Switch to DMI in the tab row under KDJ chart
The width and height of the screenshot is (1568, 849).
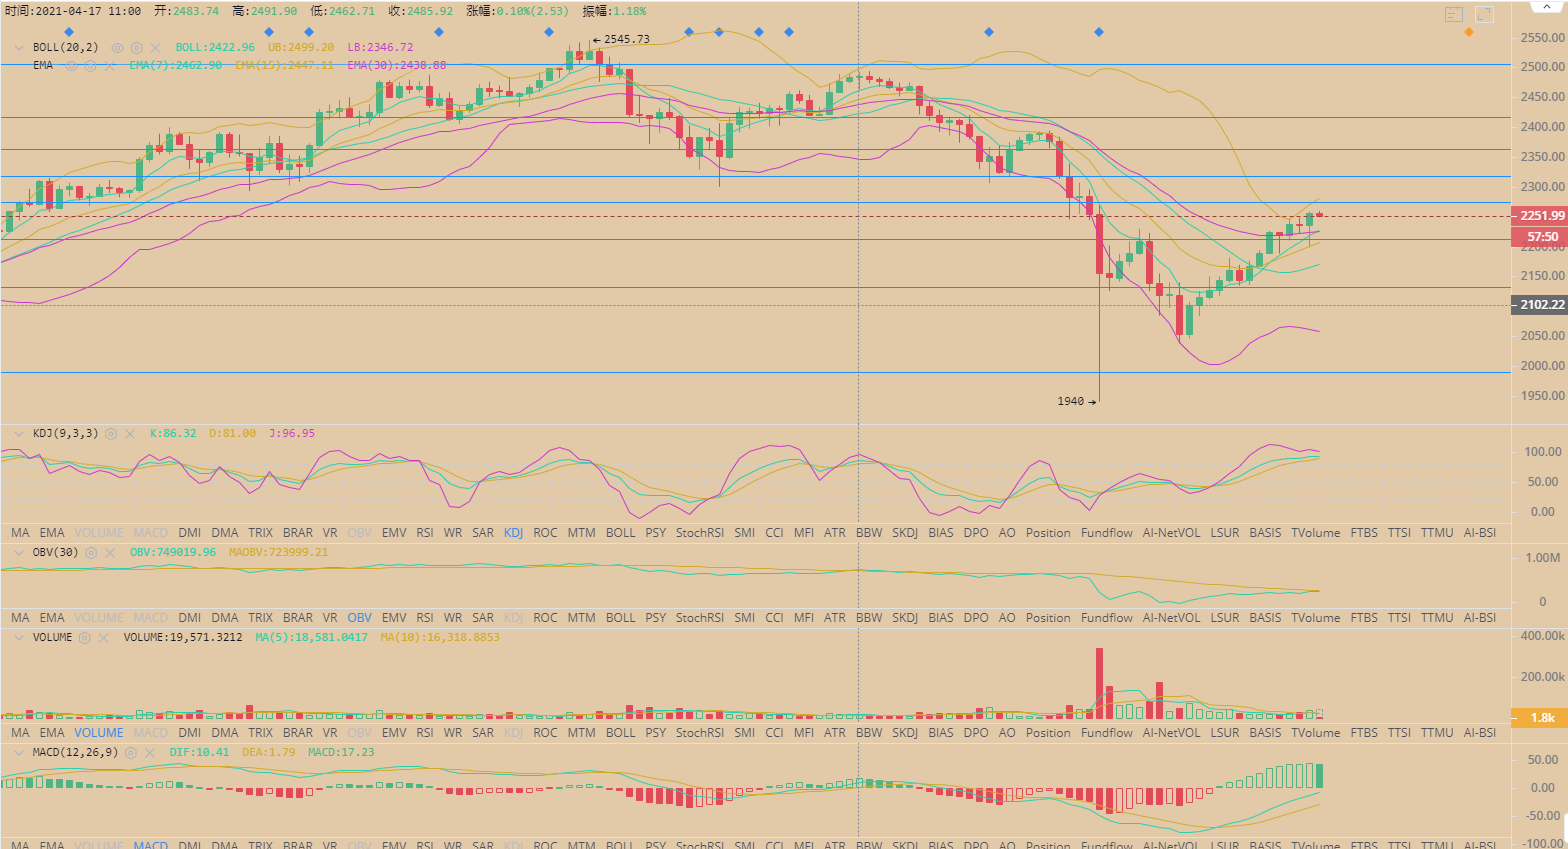coord(190,533)
